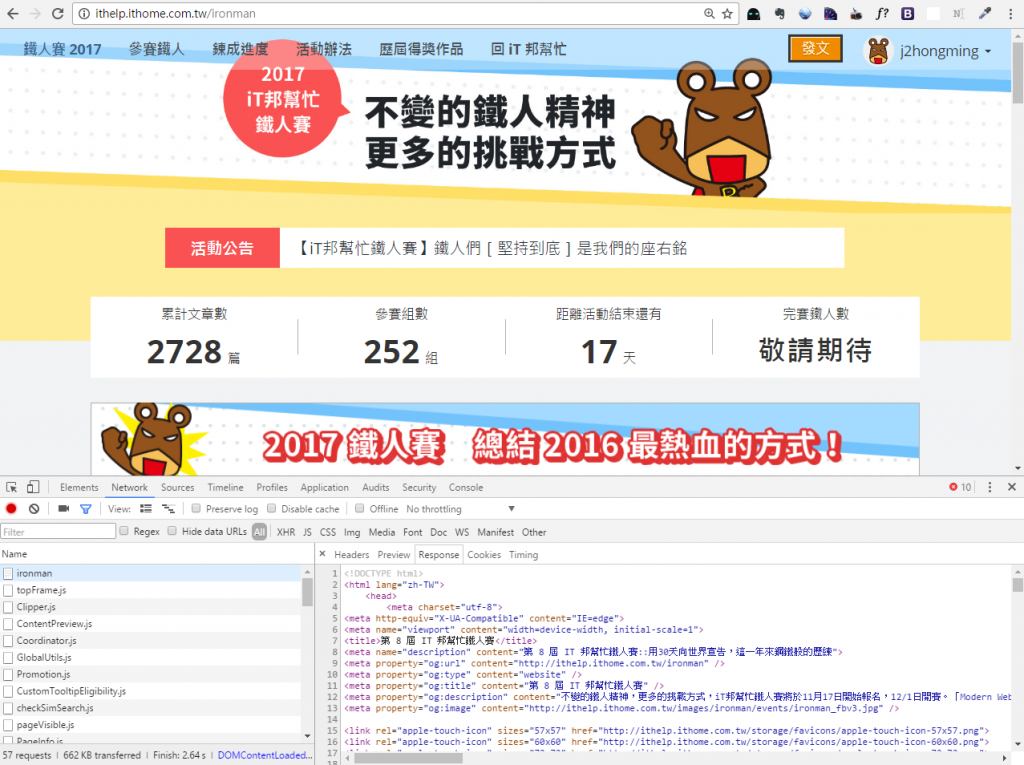Click the DOMContentLoaded status link

265,755
